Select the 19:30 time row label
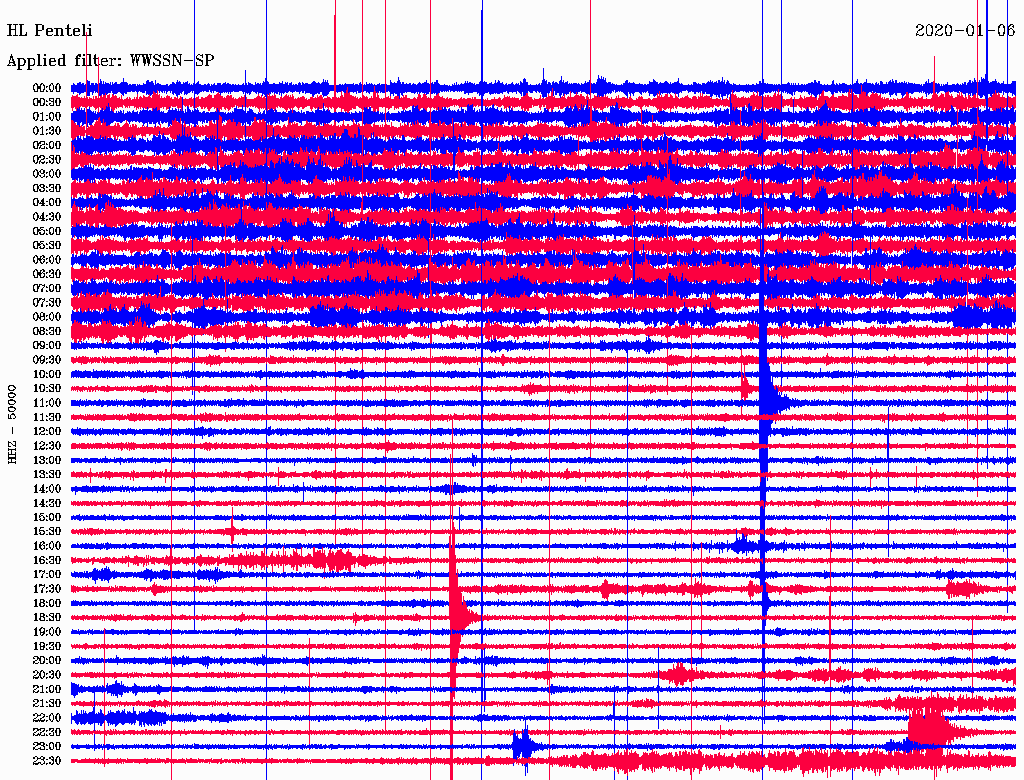1024x780 pixels. pos(47,647)
